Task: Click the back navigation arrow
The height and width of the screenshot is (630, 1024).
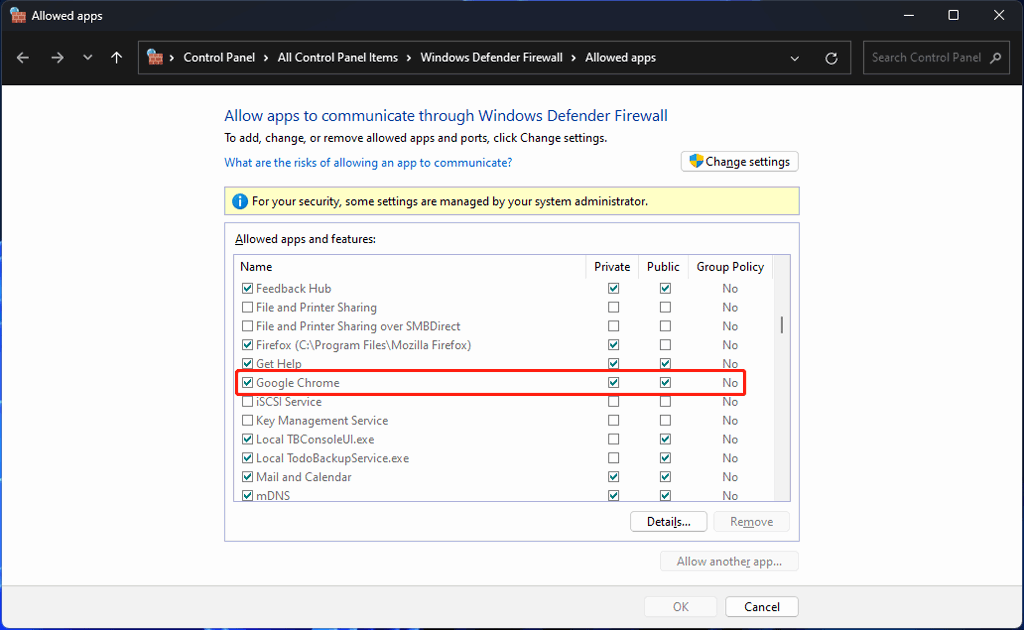Action: (22, 57)
